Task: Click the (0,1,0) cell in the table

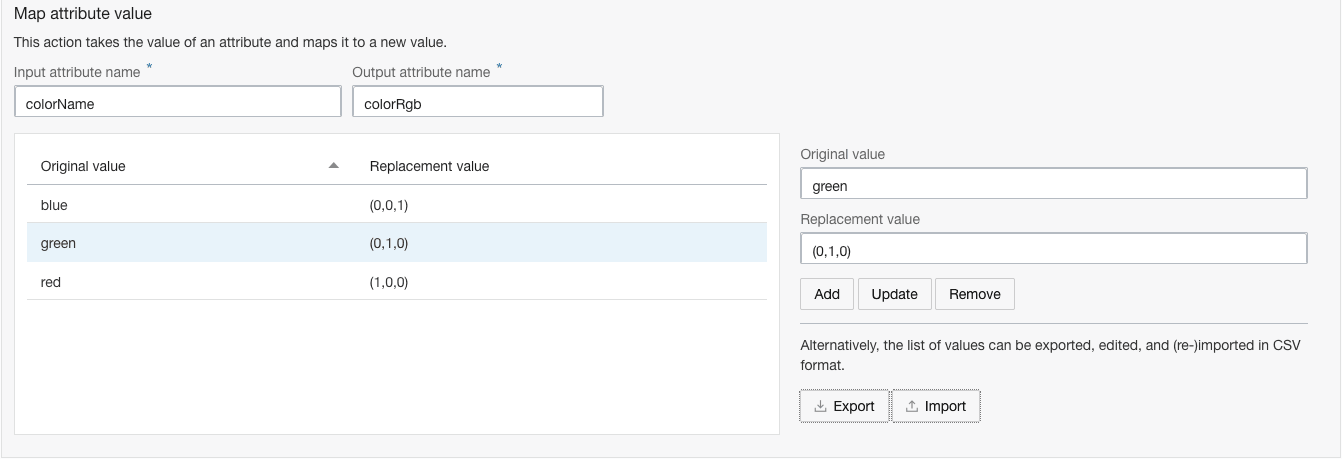Action: (x=389, y=243)
